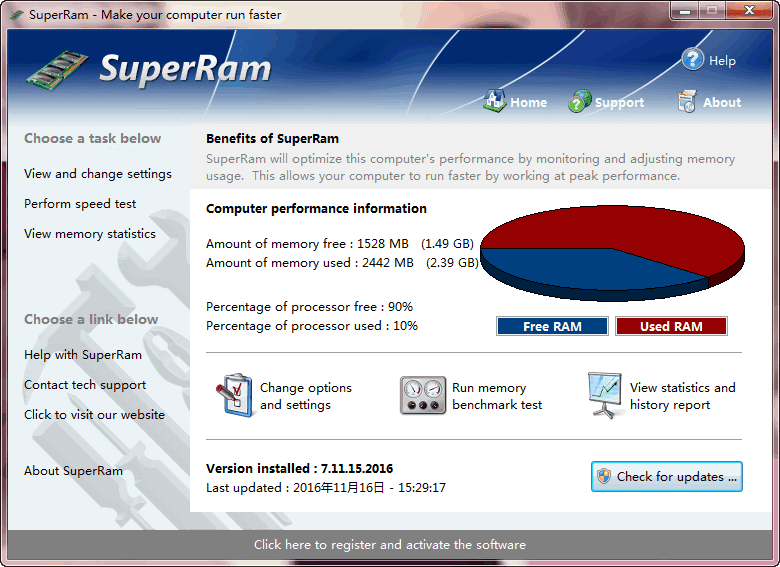Close the SuperRam window

tap(749, 10)
